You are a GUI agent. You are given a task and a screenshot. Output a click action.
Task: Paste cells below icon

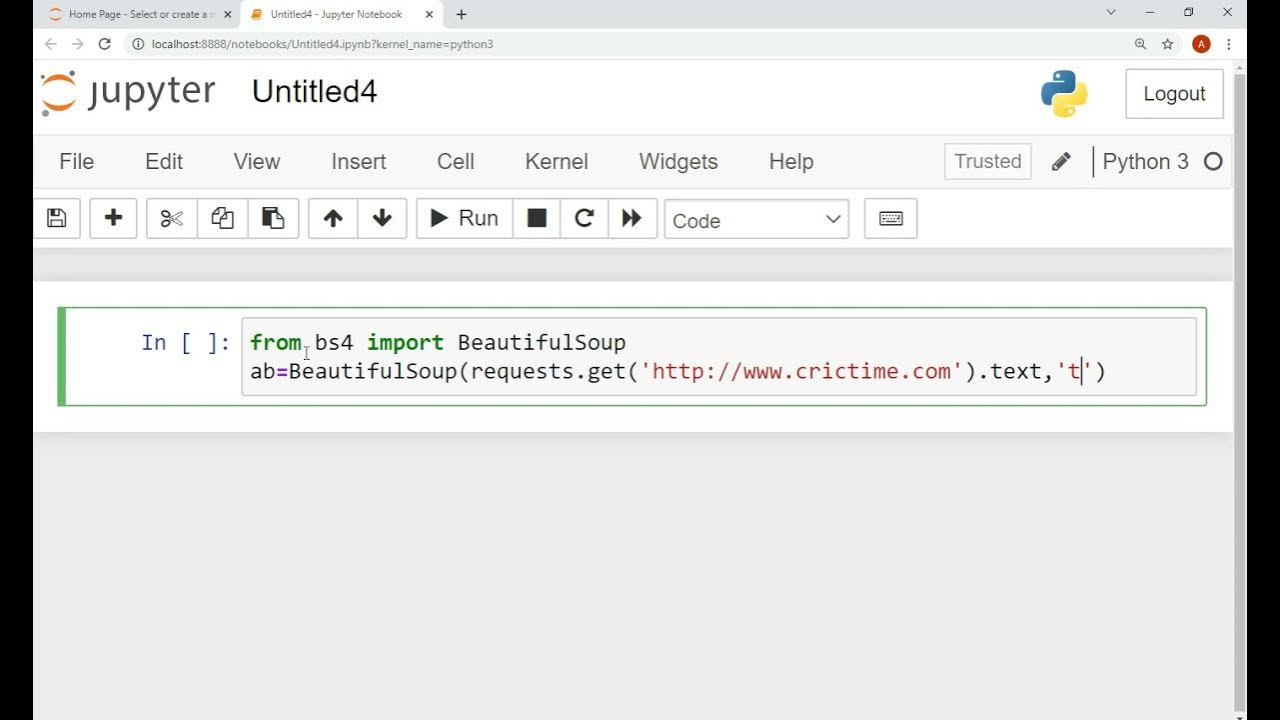point(273,219)
